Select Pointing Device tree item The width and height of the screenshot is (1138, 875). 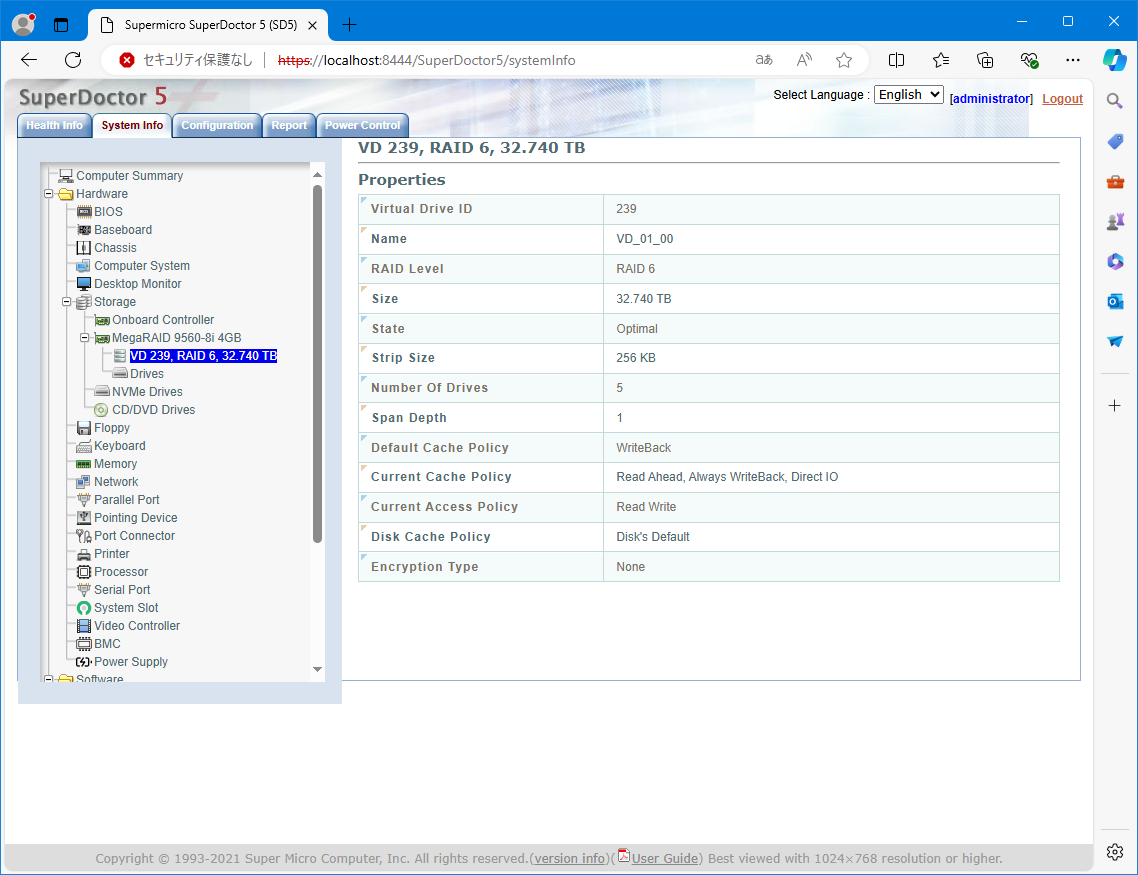coord(136,518)
